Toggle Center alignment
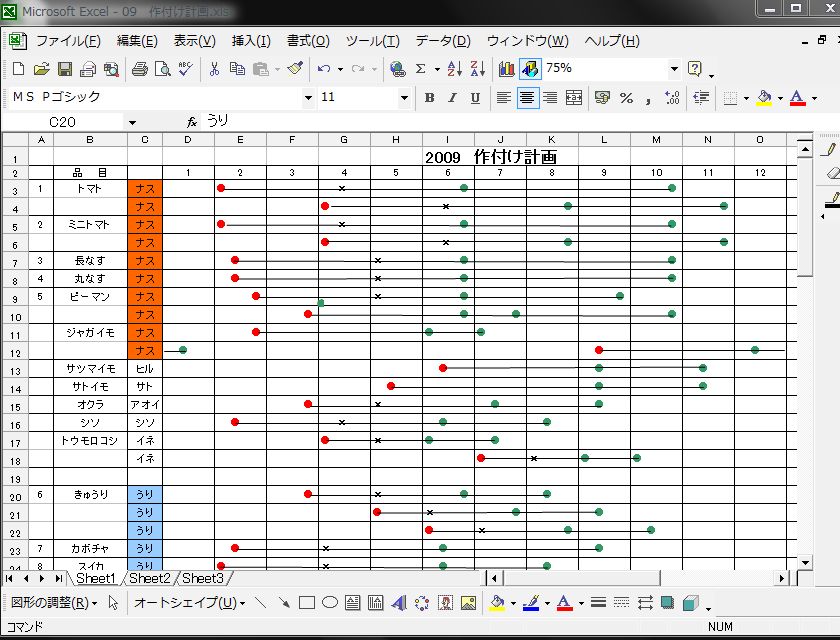 528,97
